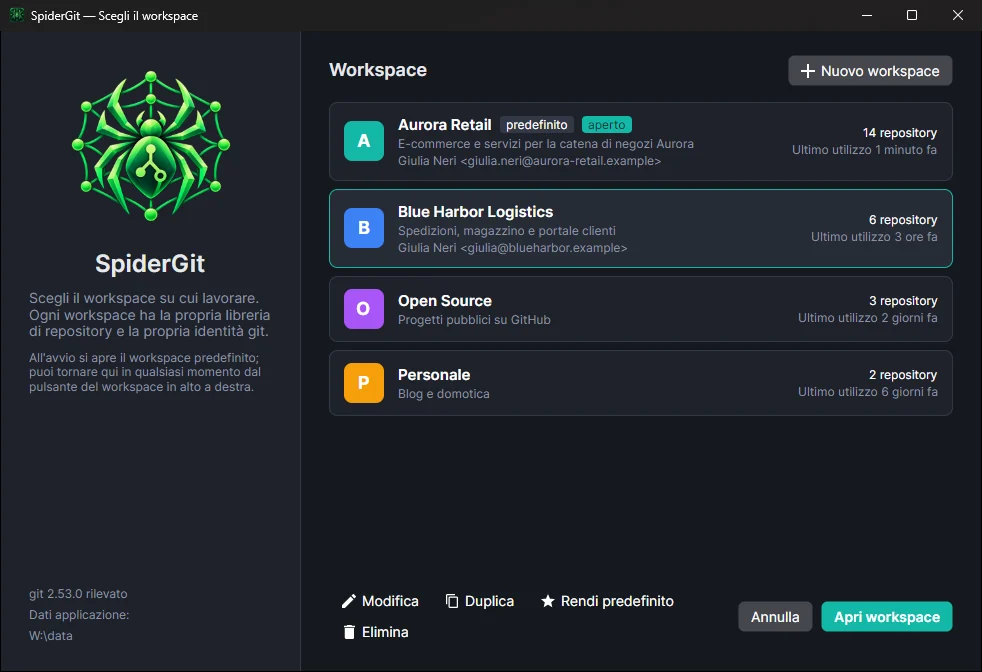Screen dimensions: 982x672
Task: Create a new workspace with Nuovo workspace
Action: click(870, 71)
